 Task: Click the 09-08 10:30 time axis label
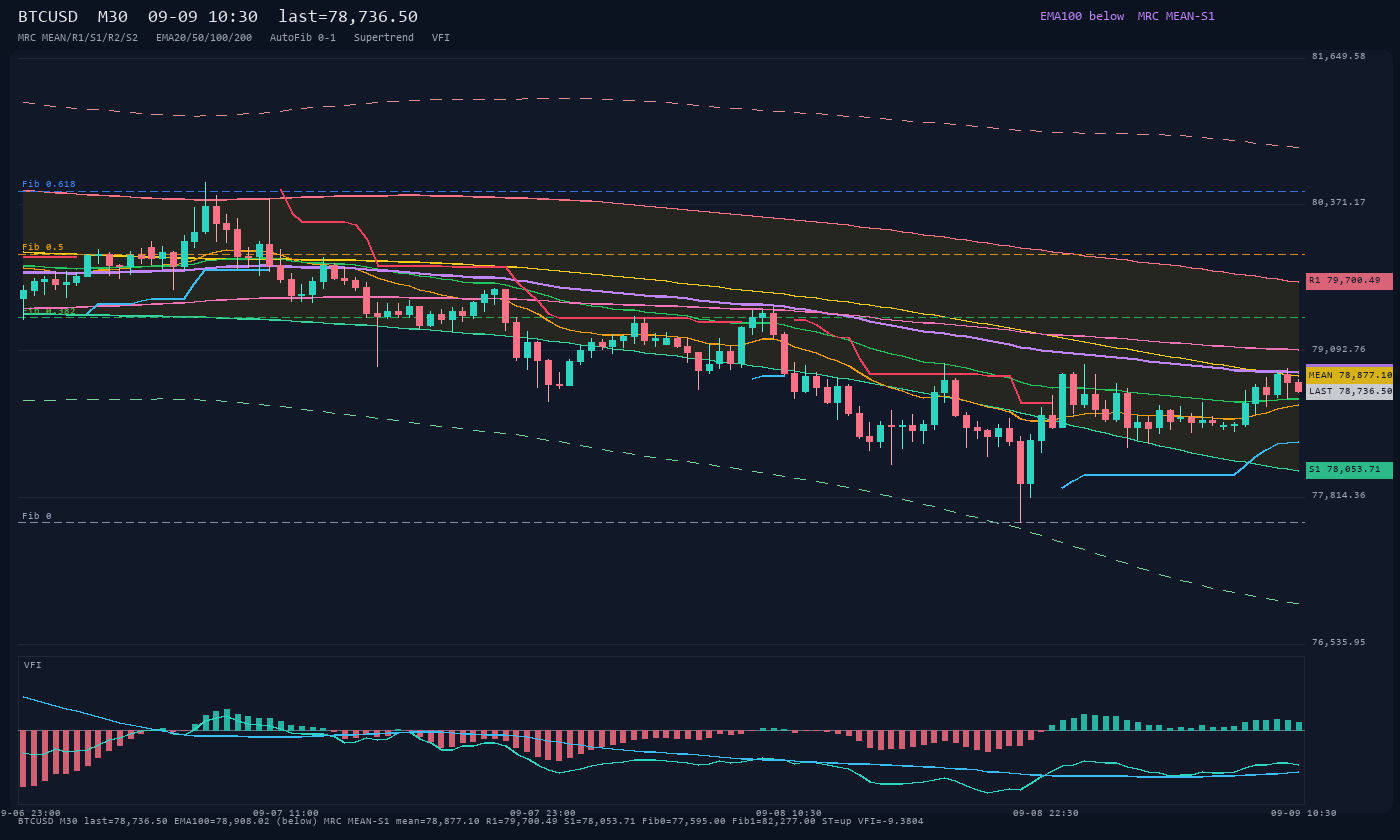pos(789,813)
